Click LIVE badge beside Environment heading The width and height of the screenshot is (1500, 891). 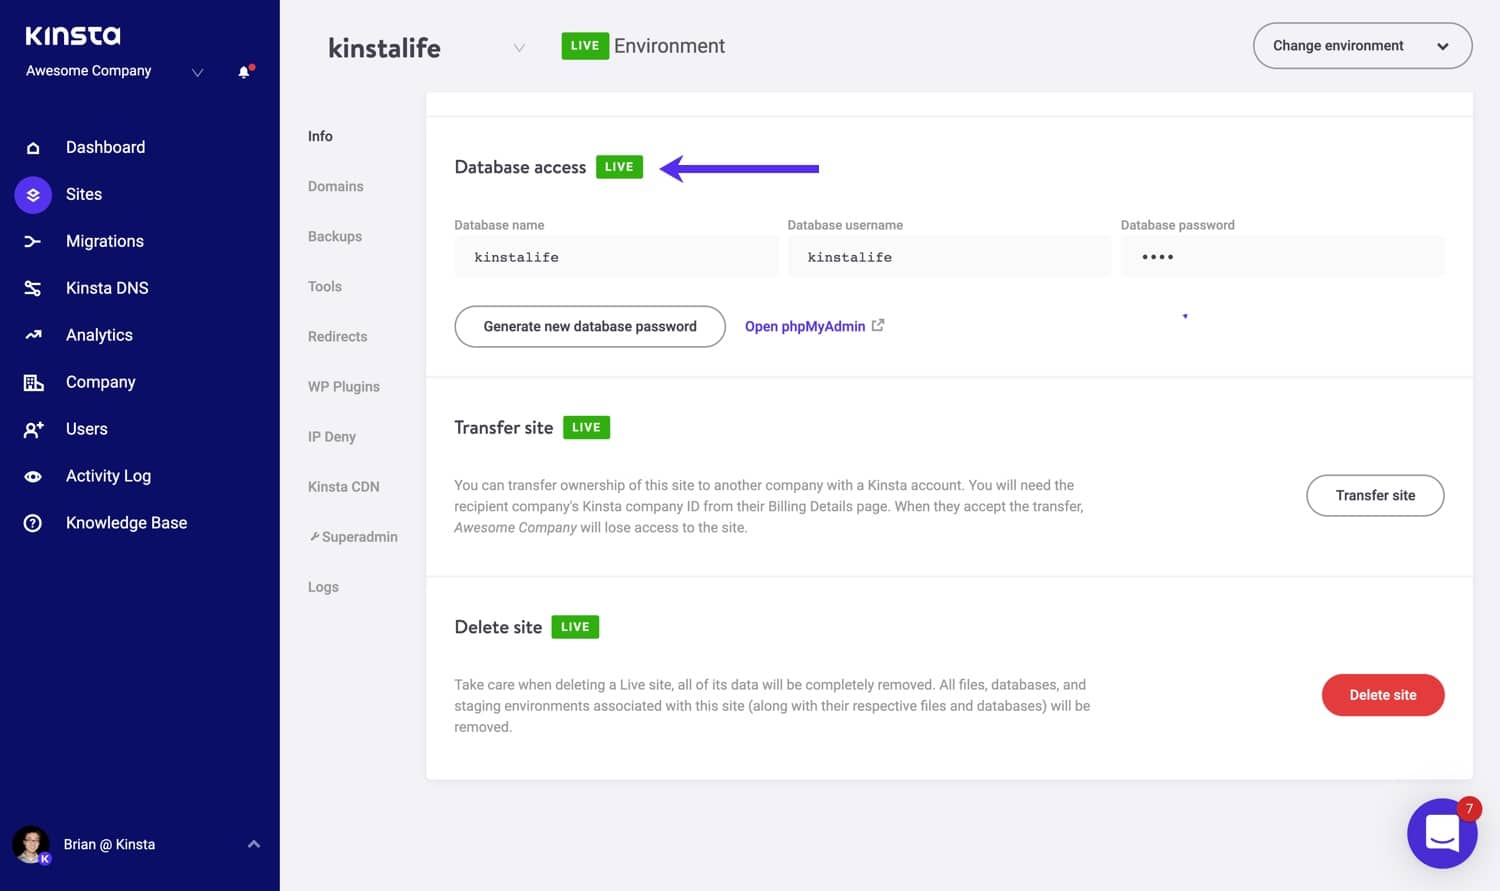coord(585,46)
